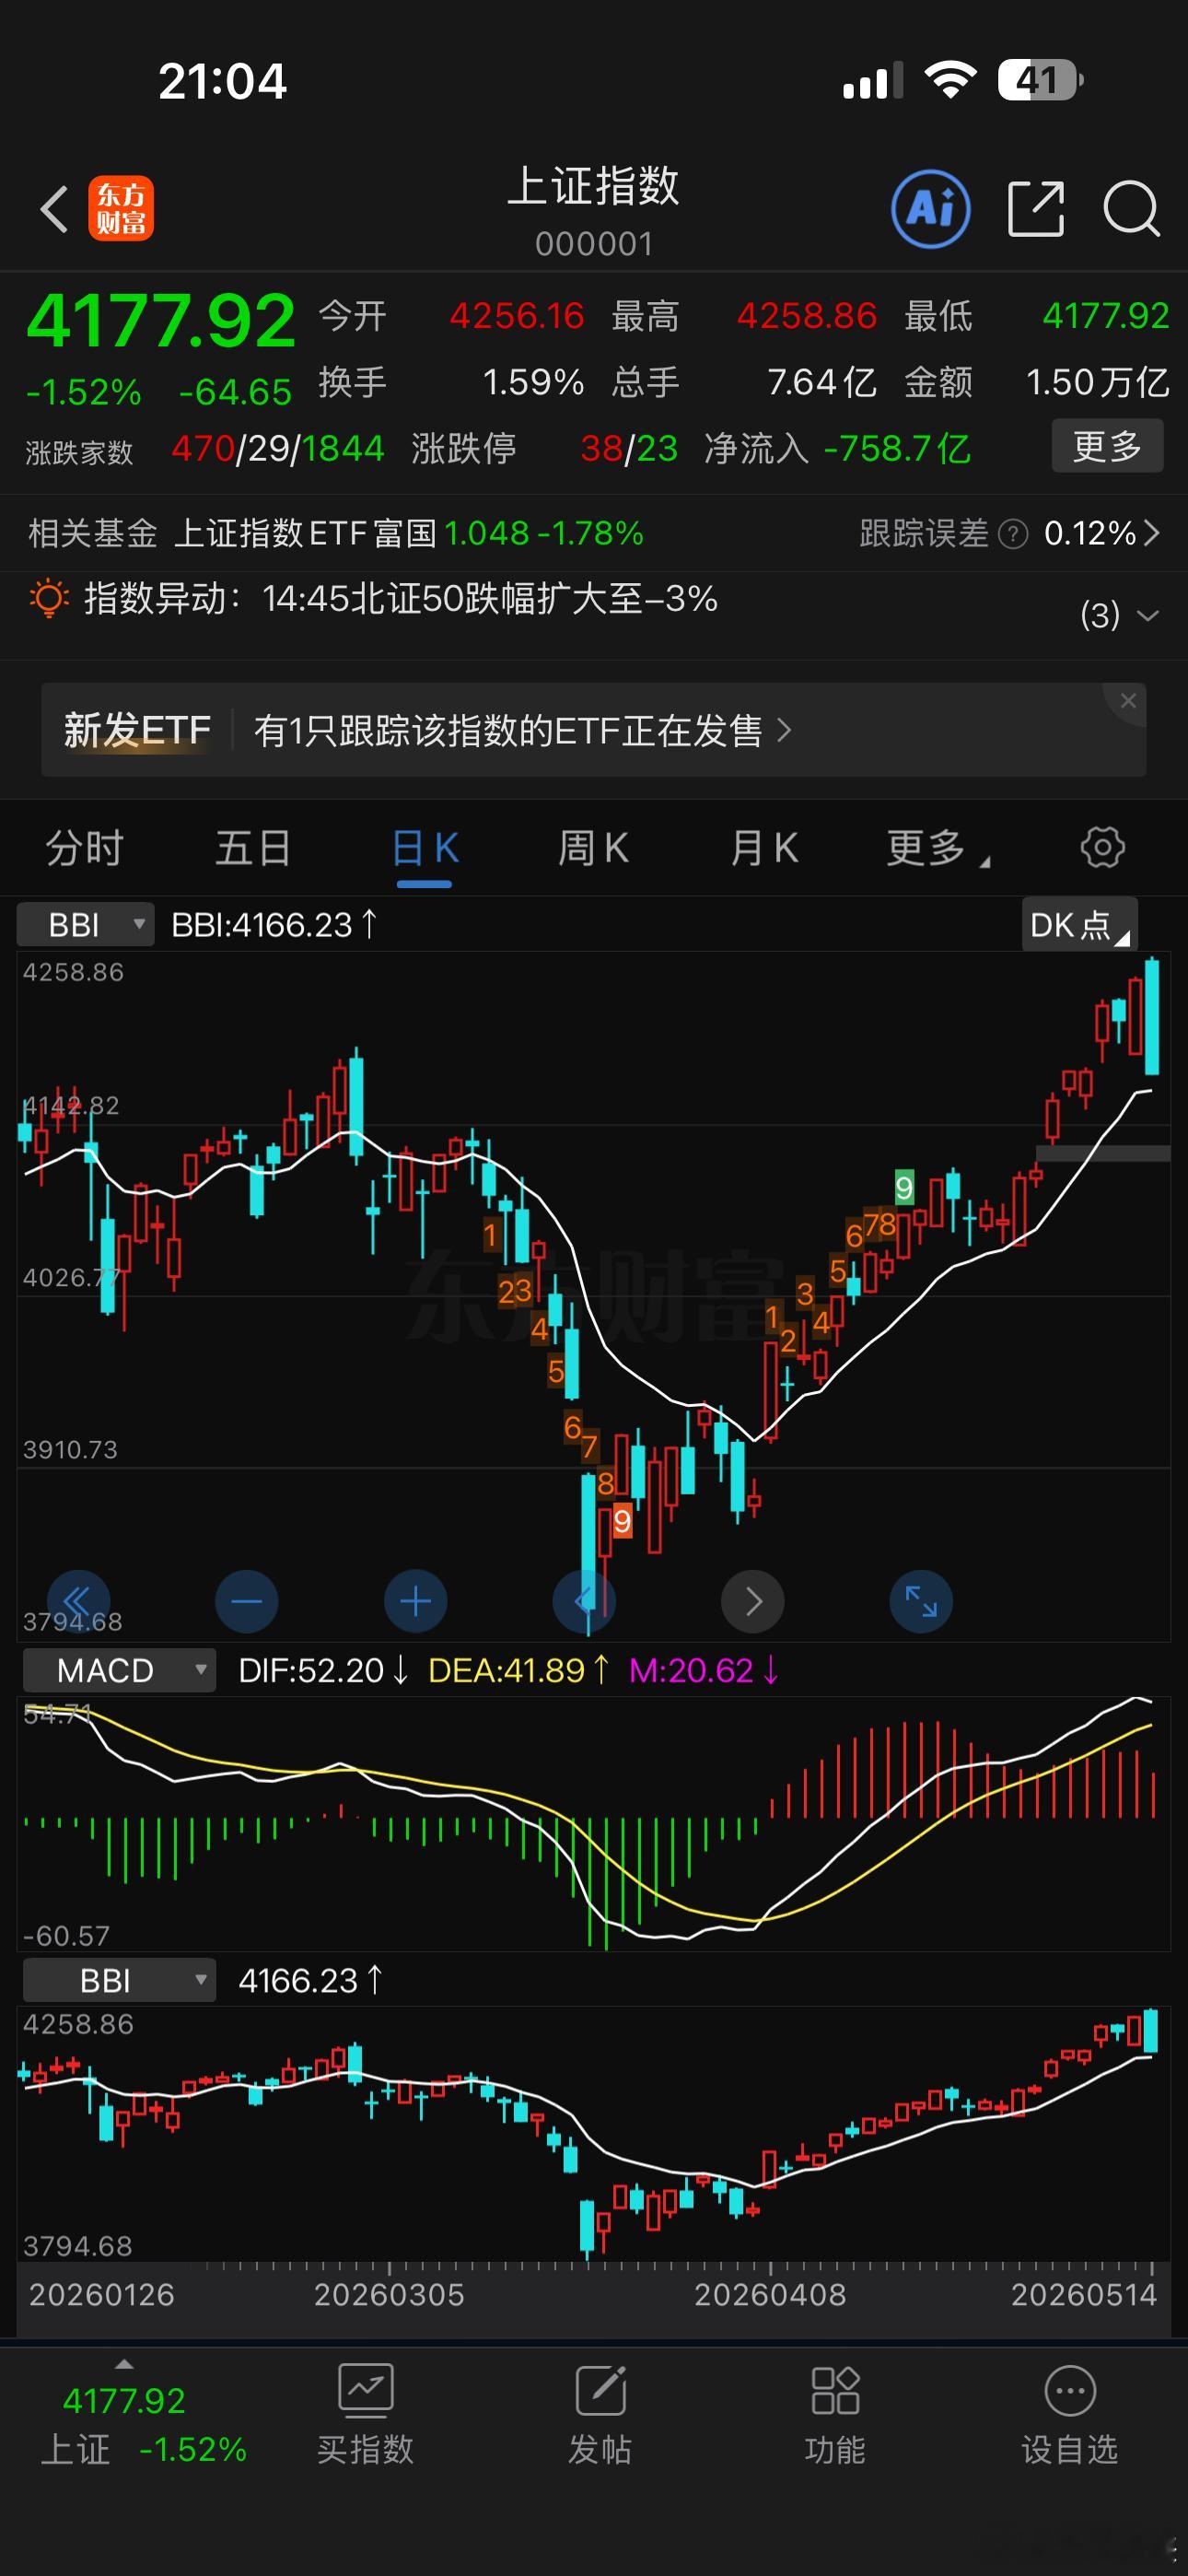Screen dimensions: 1188x2576
Task: Tap the 上证指数 title
Action: pos(594,186)
